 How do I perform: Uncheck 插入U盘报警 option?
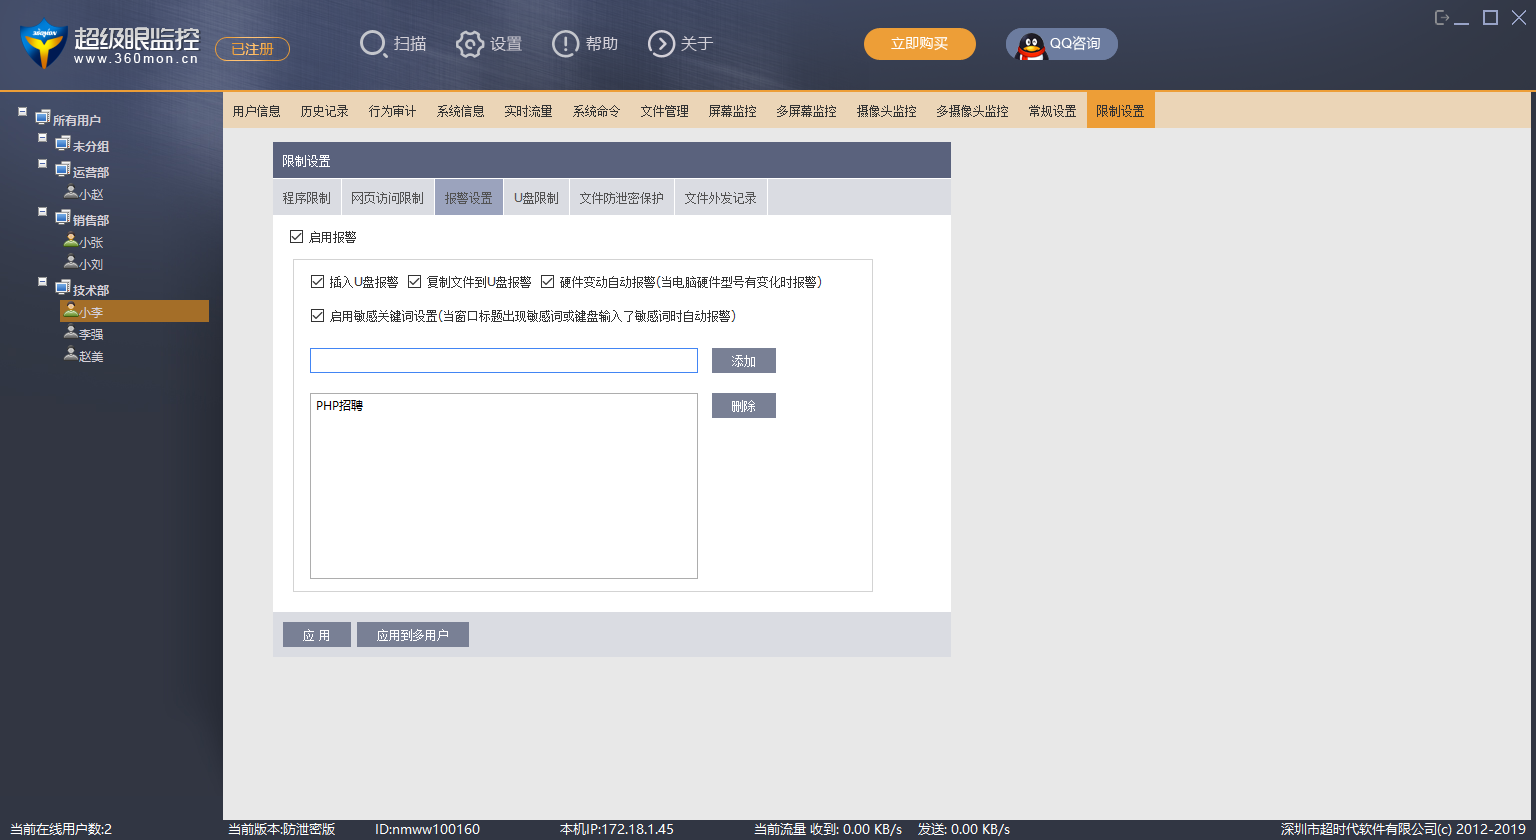[x=318, y=282]
